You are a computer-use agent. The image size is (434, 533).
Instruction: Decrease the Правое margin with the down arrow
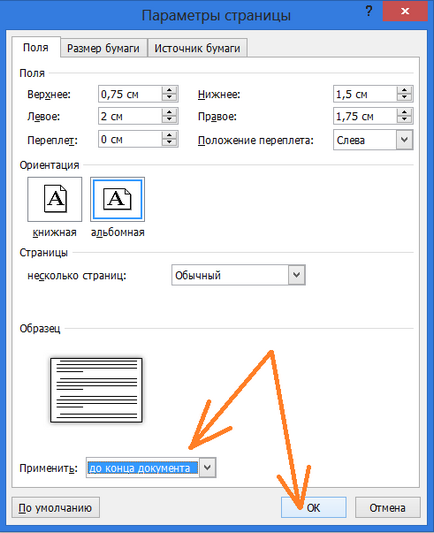pos(404,120)
